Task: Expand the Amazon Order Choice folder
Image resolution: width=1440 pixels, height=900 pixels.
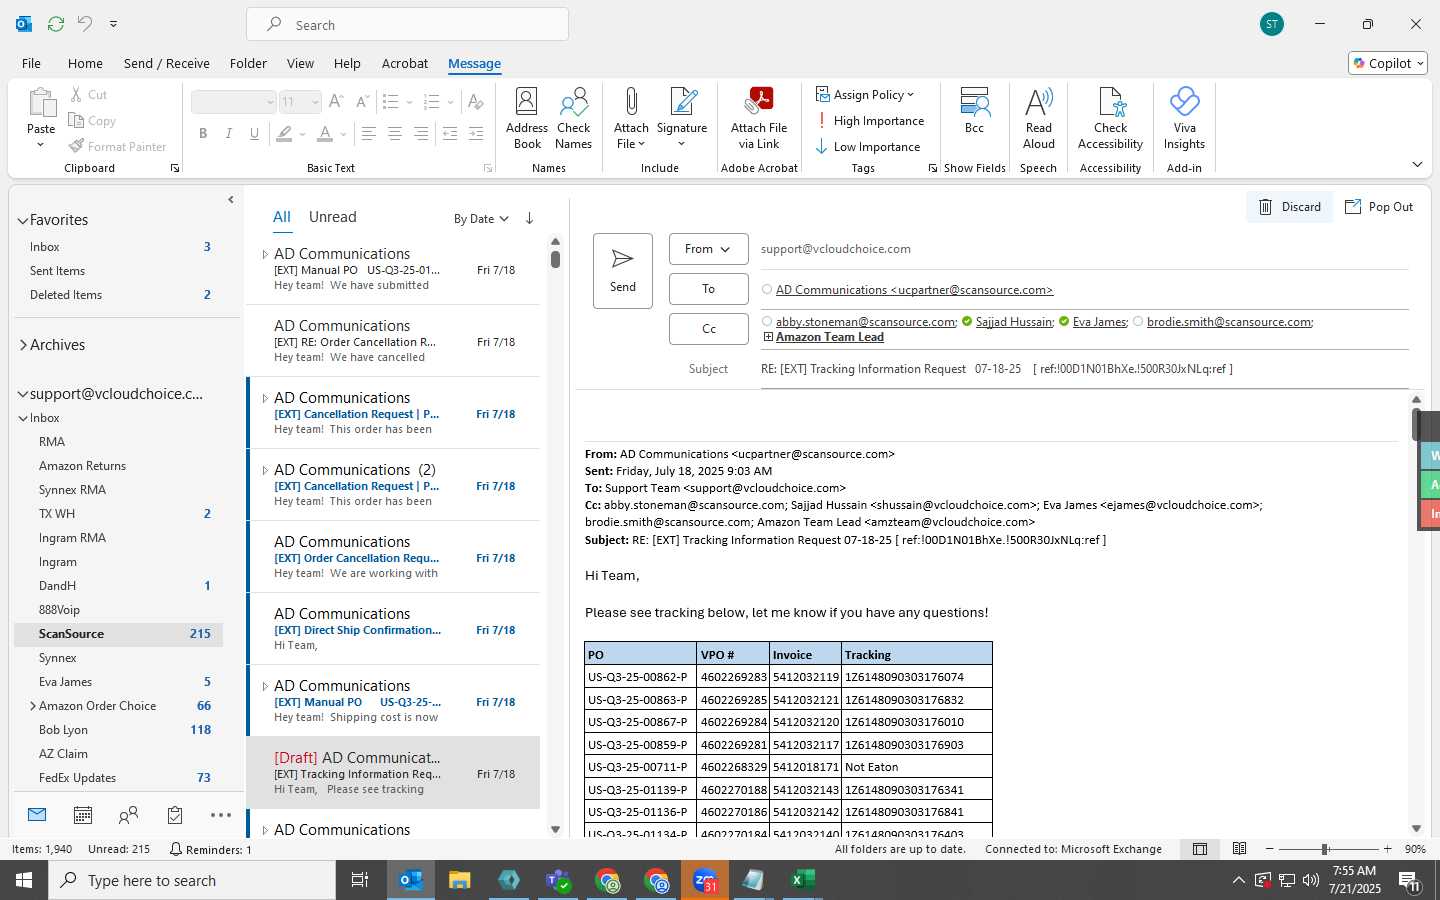Action: click(33, 706)
